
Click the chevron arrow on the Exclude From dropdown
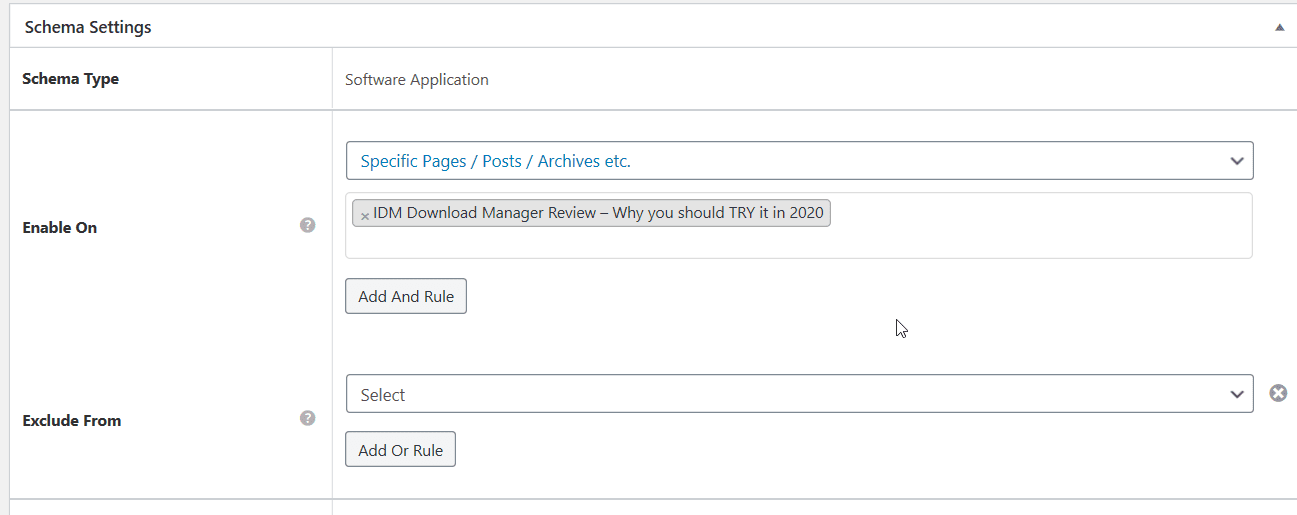[1237, 395]
